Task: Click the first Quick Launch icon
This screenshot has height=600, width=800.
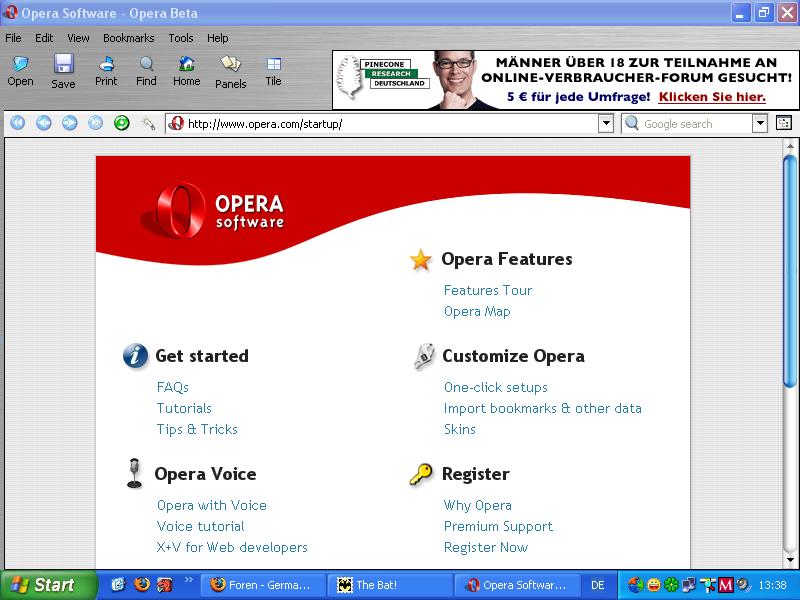Action: [118, 584]
